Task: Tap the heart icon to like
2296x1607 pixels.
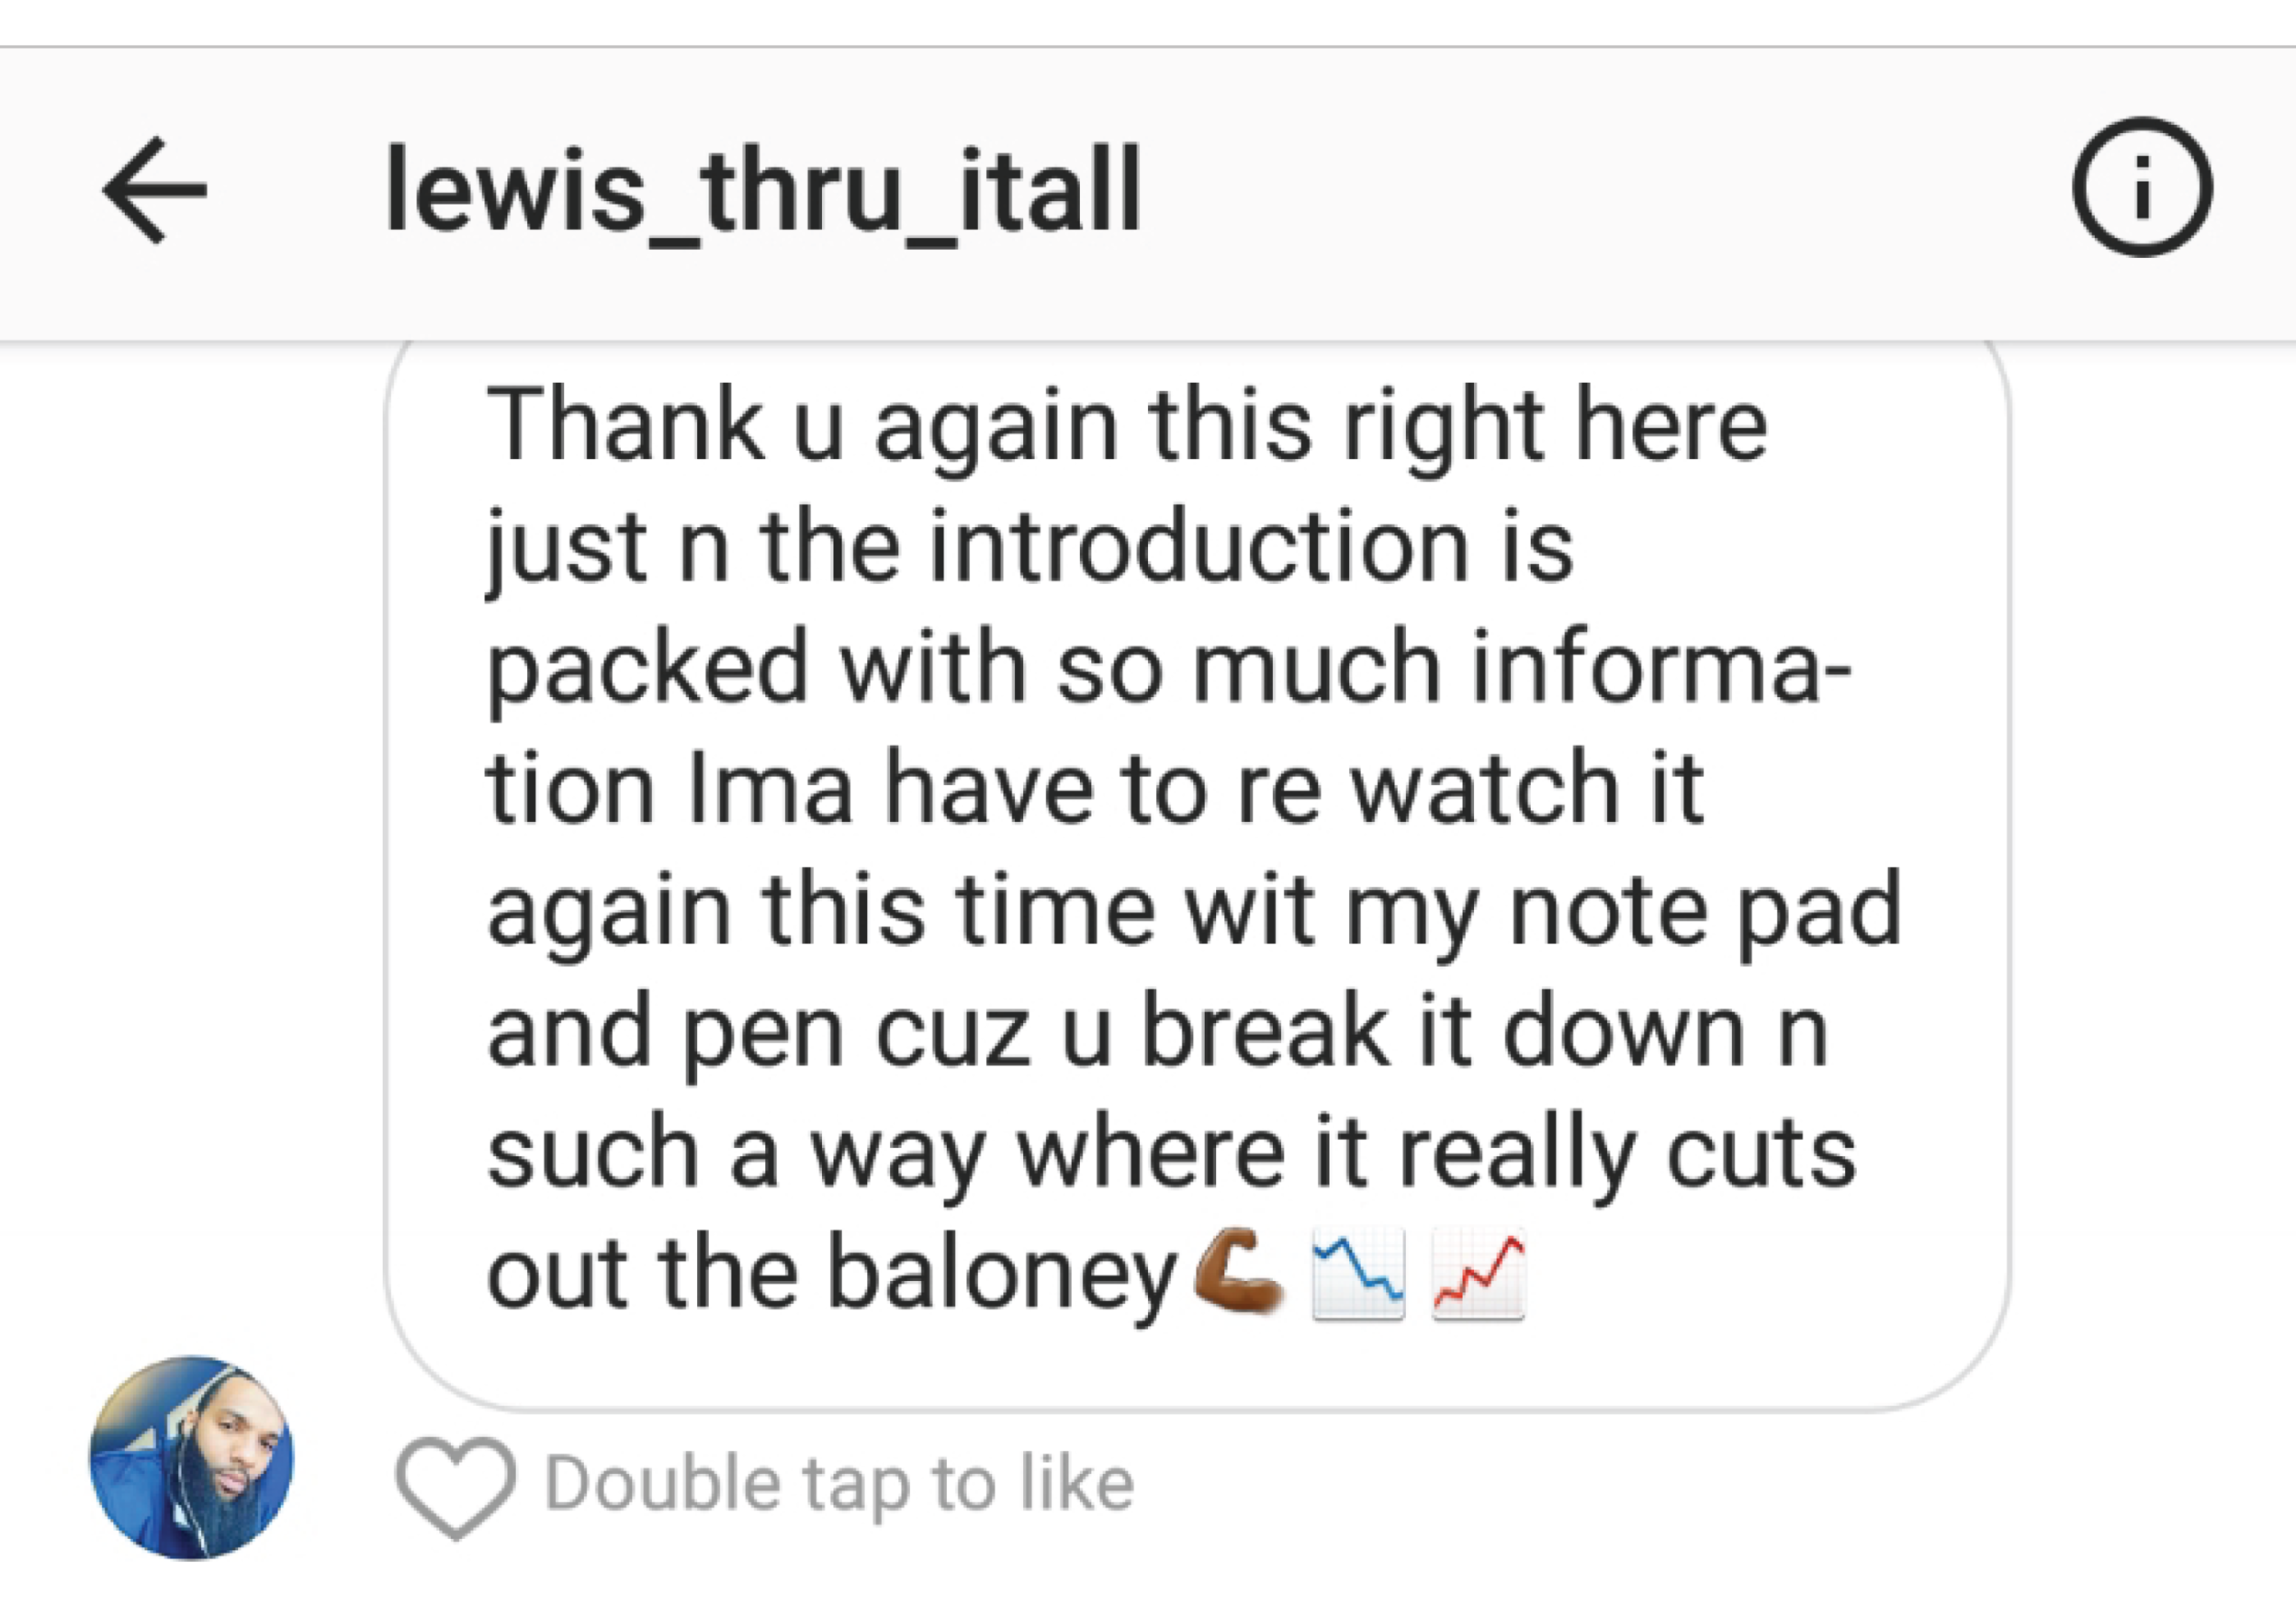Action: click(456, 1487)
